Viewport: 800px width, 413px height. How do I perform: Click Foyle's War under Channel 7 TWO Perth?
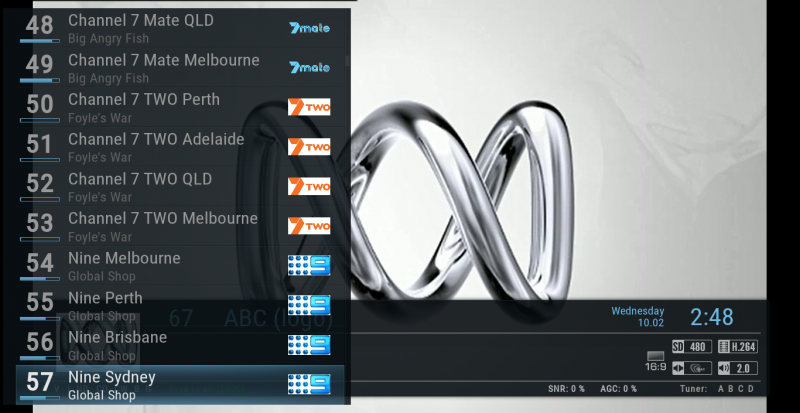[x=100, y=118]
